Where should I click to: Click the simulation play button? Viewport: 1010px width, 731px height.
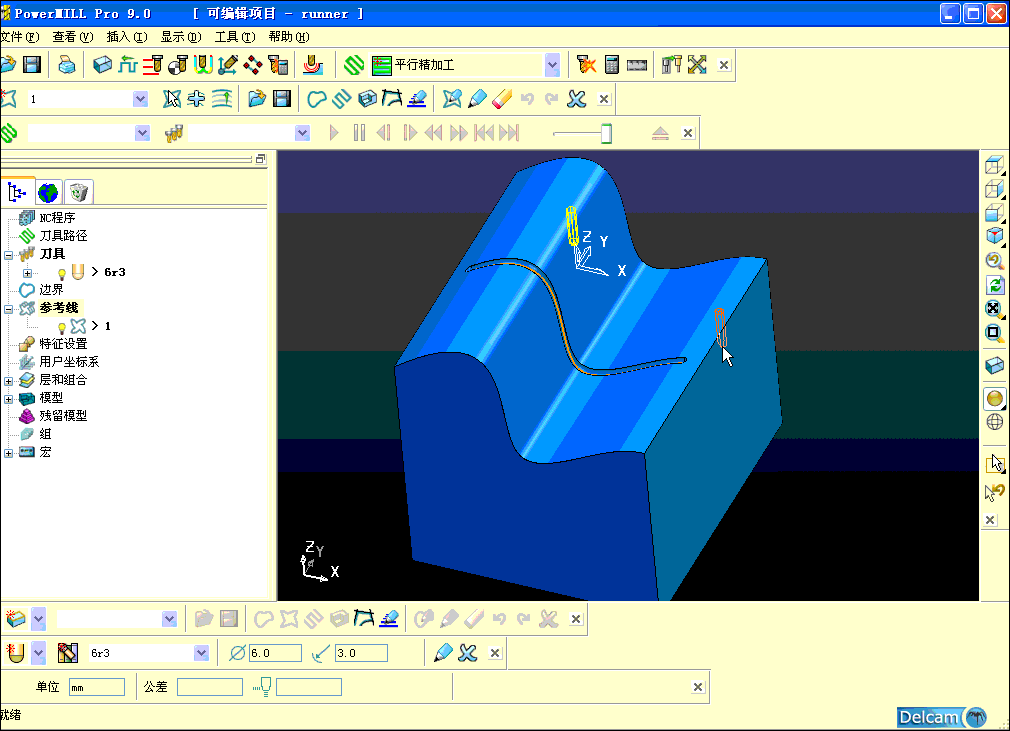334,133
